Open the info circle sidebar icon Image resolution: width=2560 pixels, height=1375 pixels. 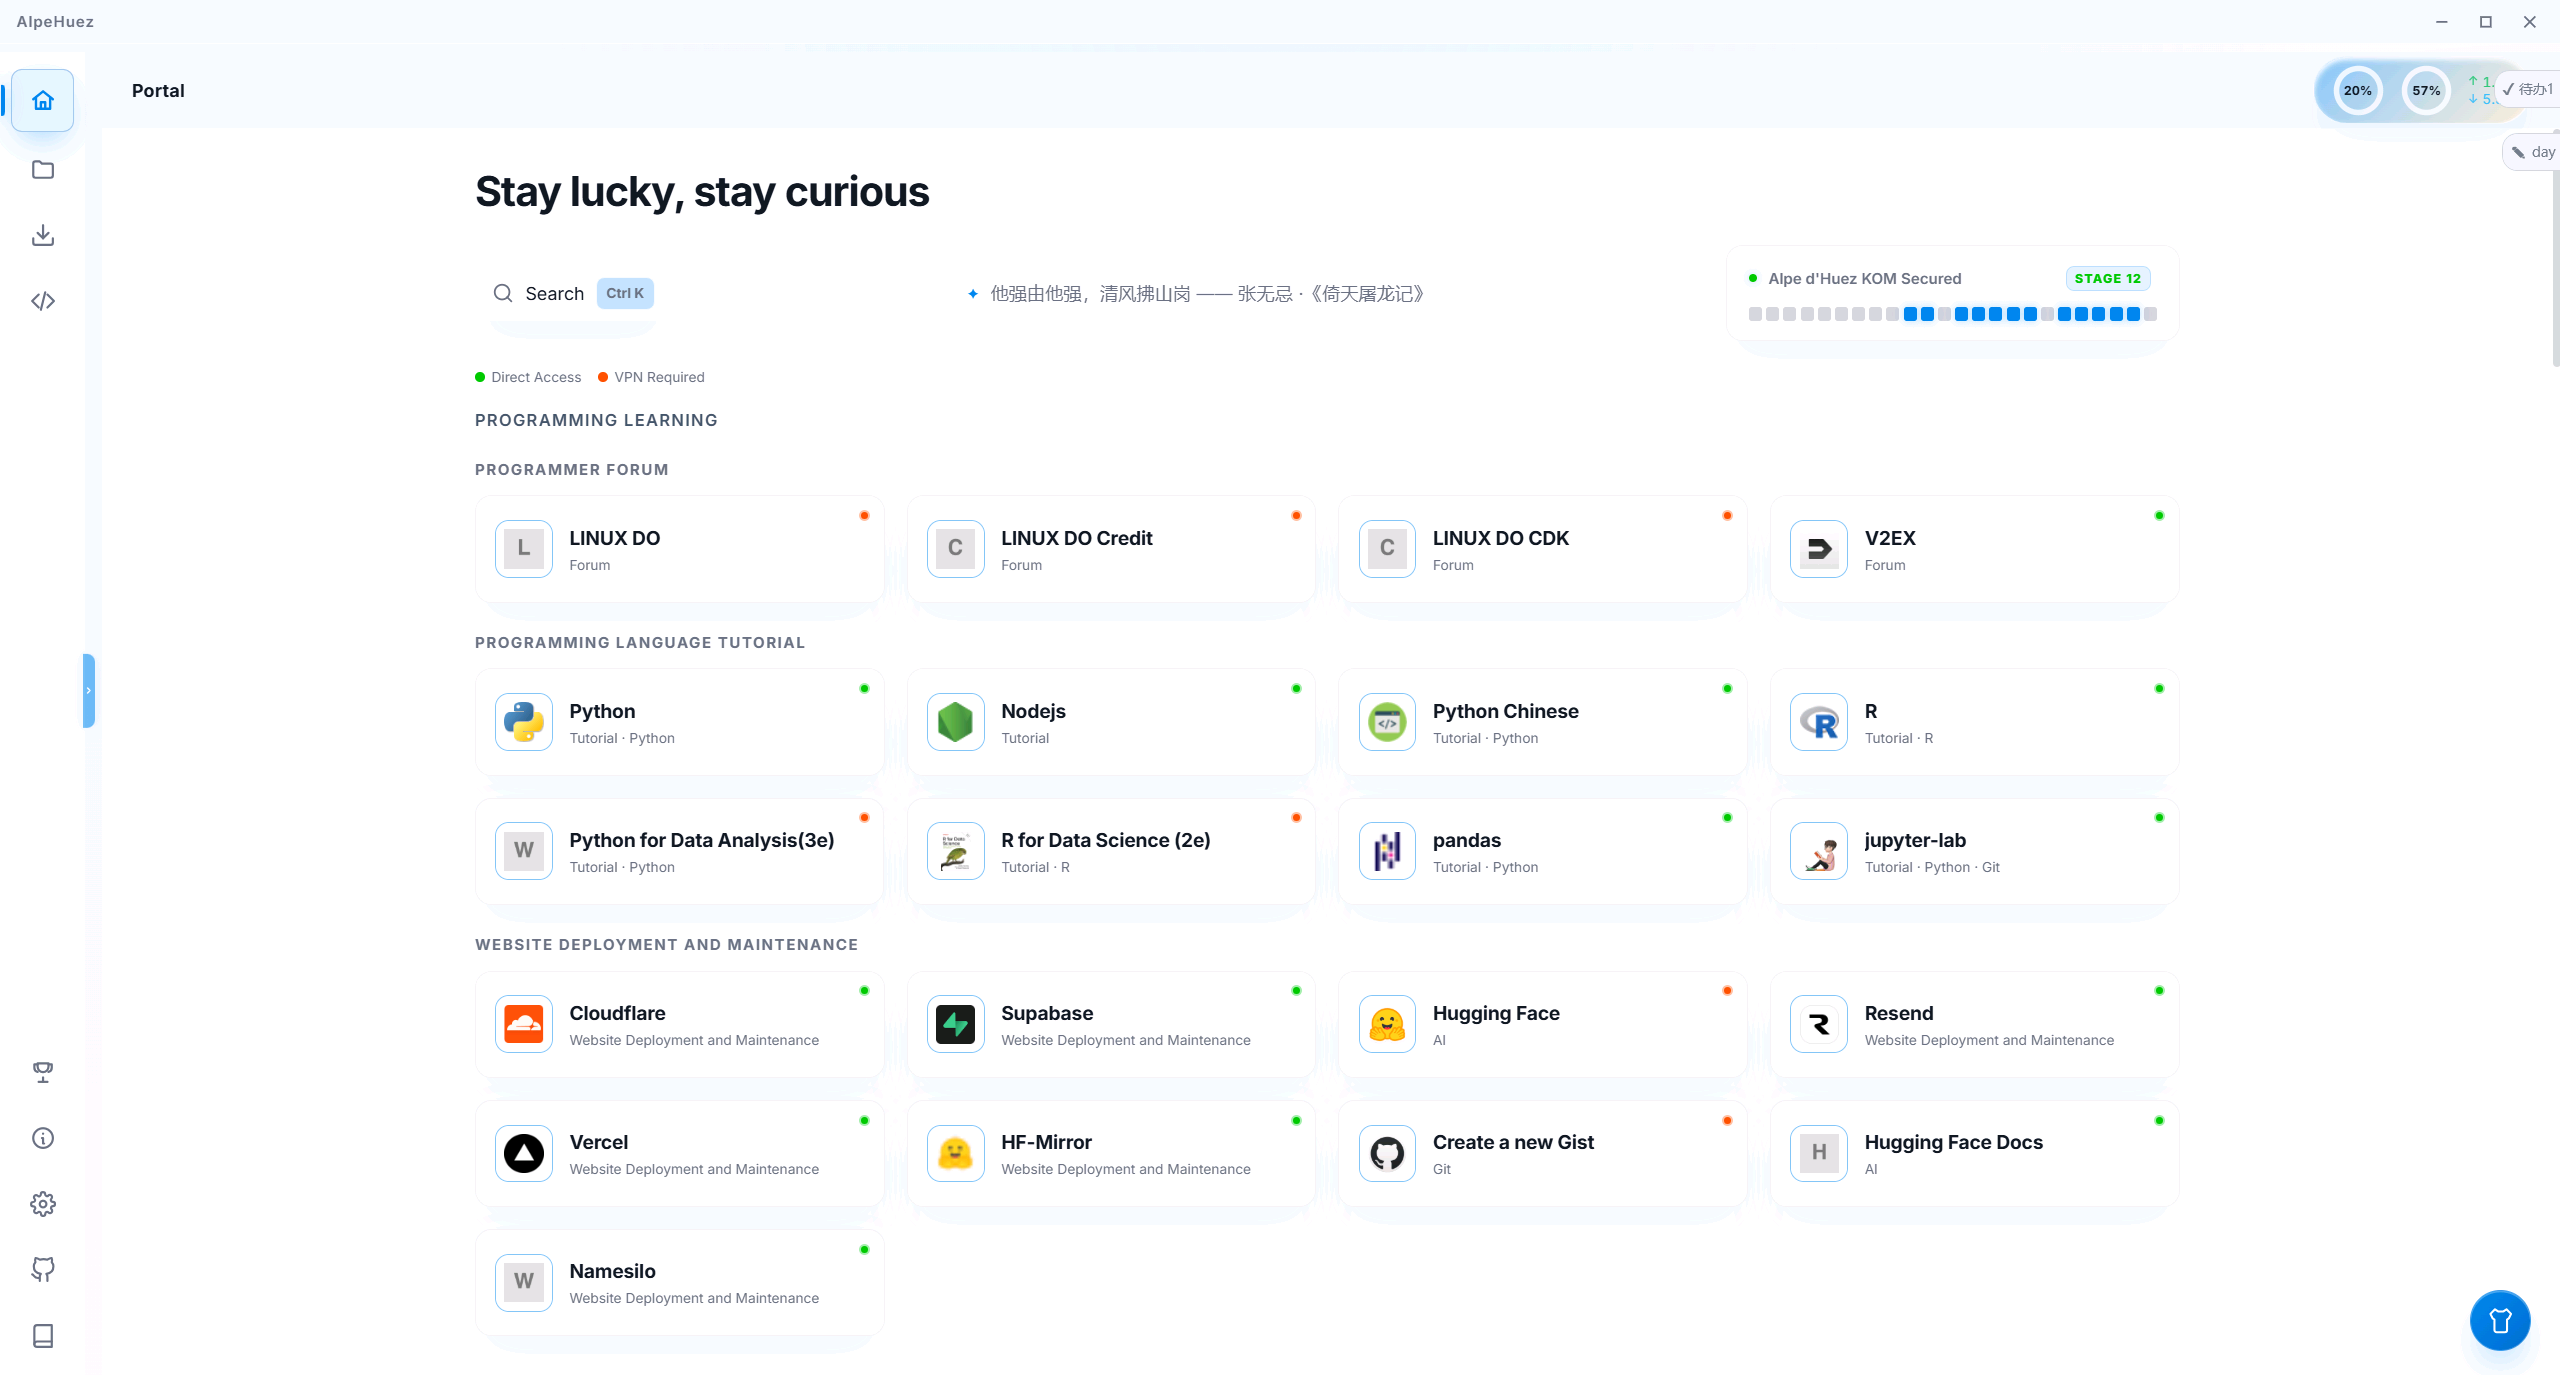[43, 1138]
